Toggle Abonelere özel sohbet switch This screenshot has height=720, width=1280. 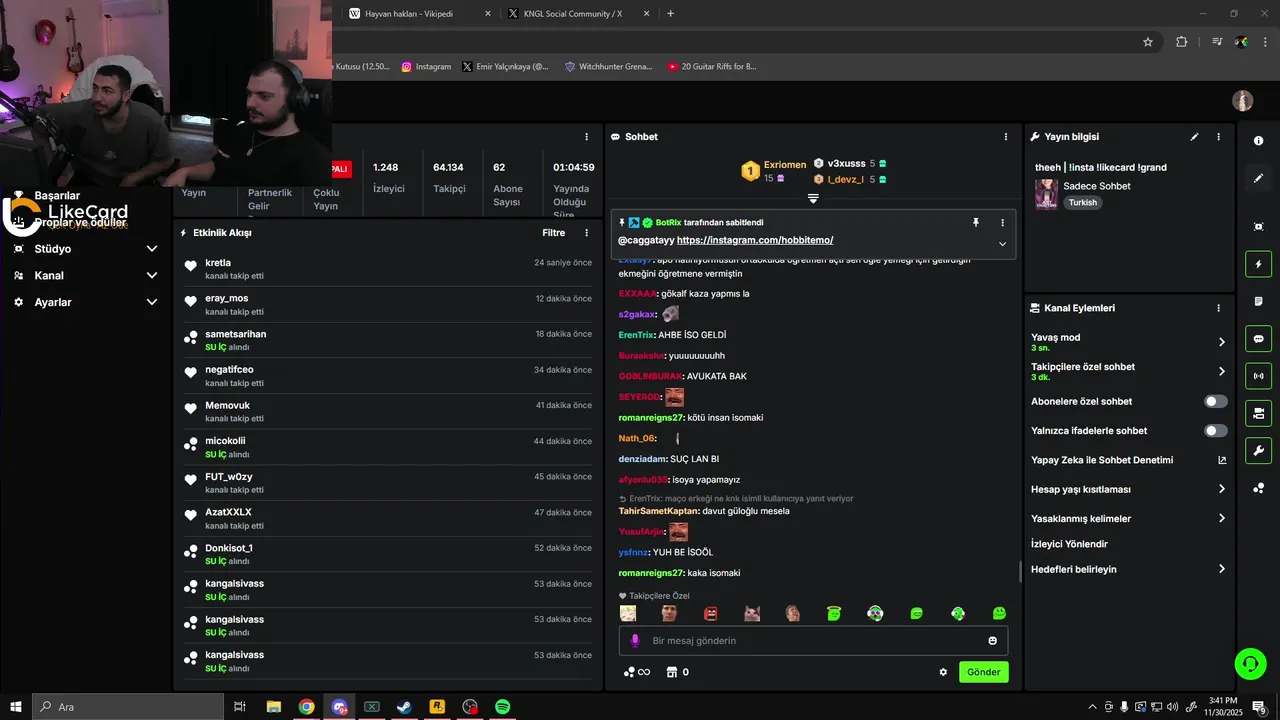1215,401
